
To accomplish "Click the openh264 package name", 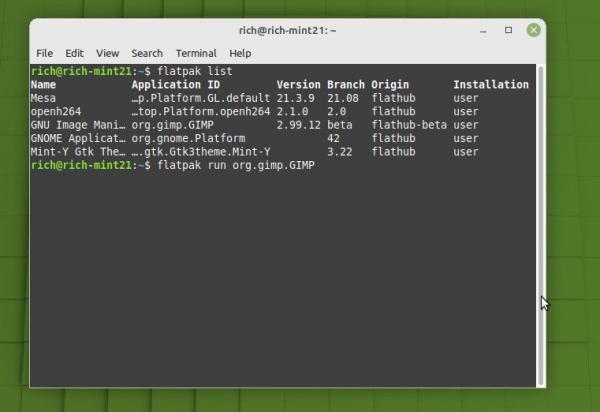I will [x=56, y=112].
